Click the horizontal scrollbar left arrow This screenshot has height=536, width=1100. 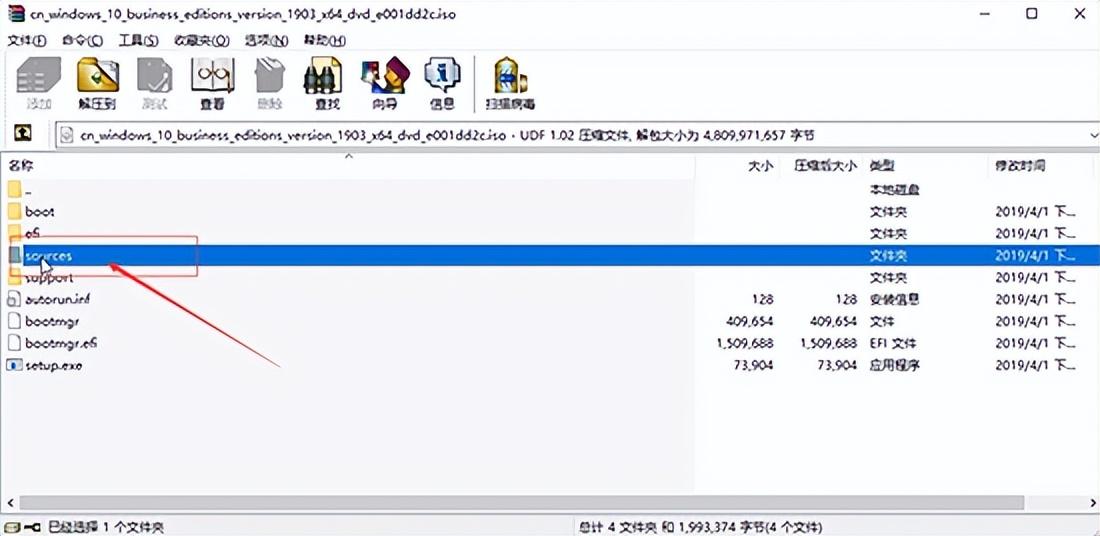pyautogui.click(x=9, y=503)
